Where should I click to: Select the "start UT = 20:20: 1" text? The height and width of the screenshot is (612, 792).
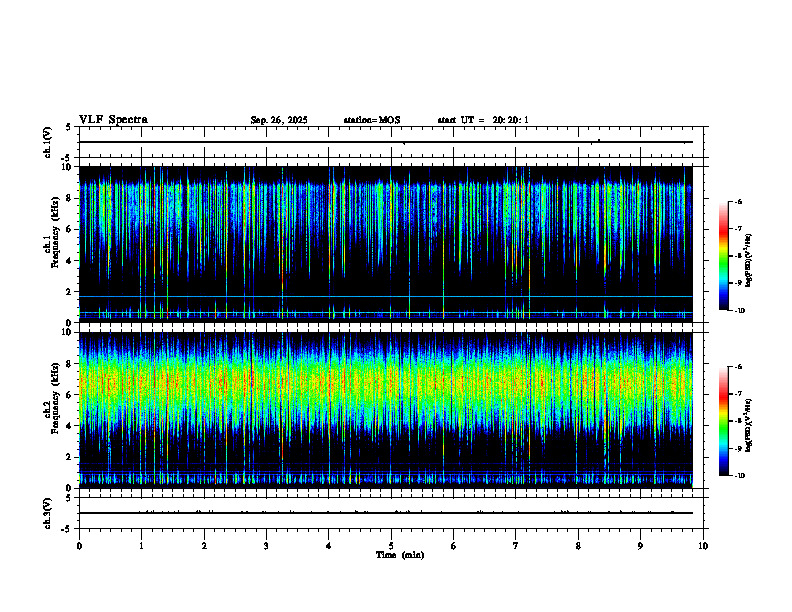[x=483, y=120]
